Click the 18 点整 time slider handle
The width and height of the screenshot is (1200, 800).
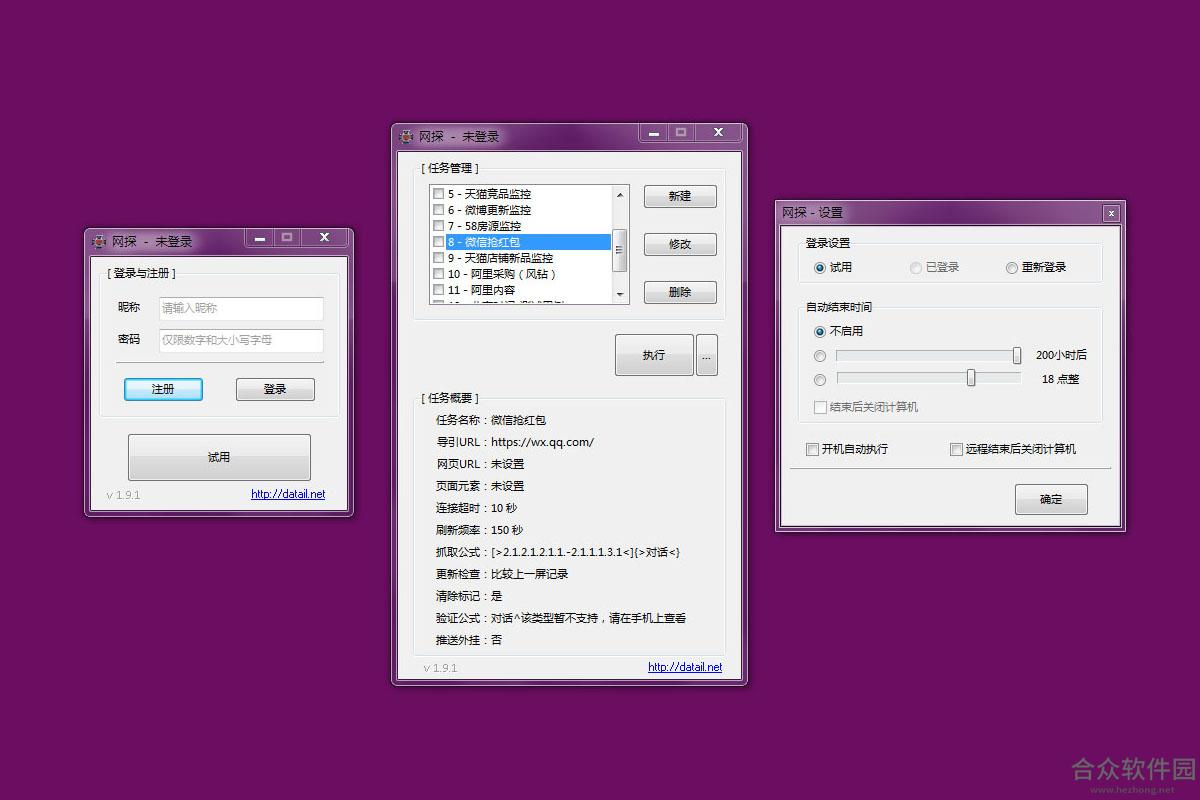[x=971, y=377]
